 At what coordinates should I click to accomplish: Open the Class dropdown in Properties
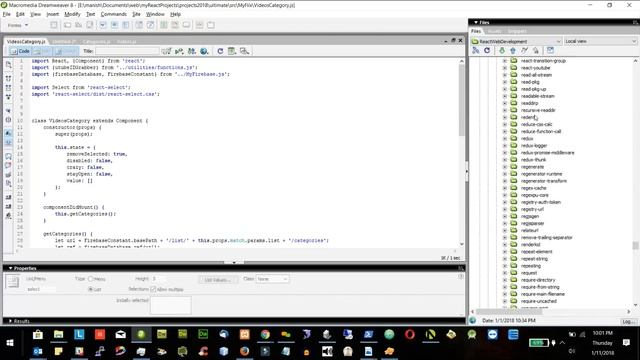click(x=272, y=279)
